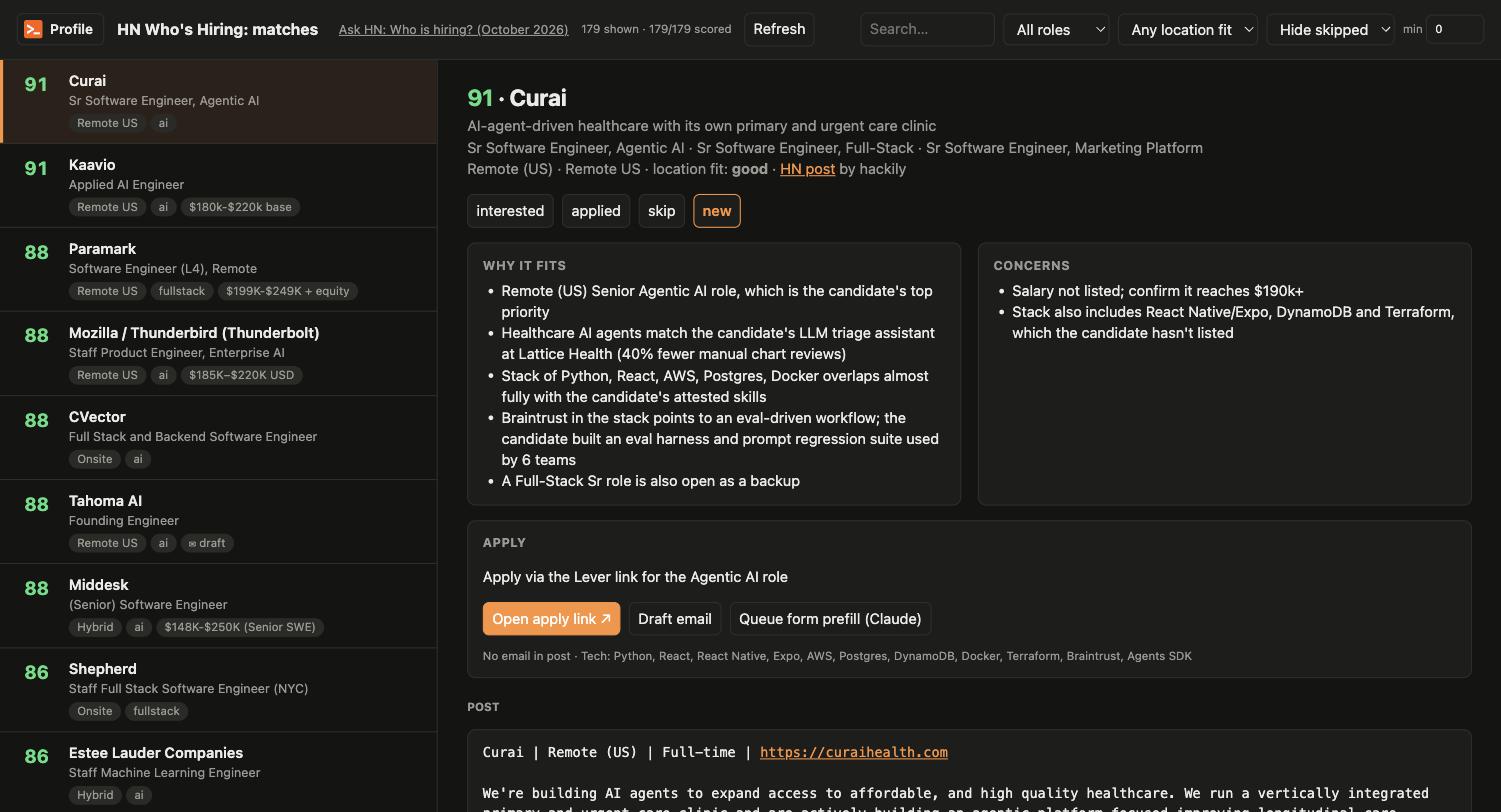Click the 179 shown · 179/179 scored status

656,29
